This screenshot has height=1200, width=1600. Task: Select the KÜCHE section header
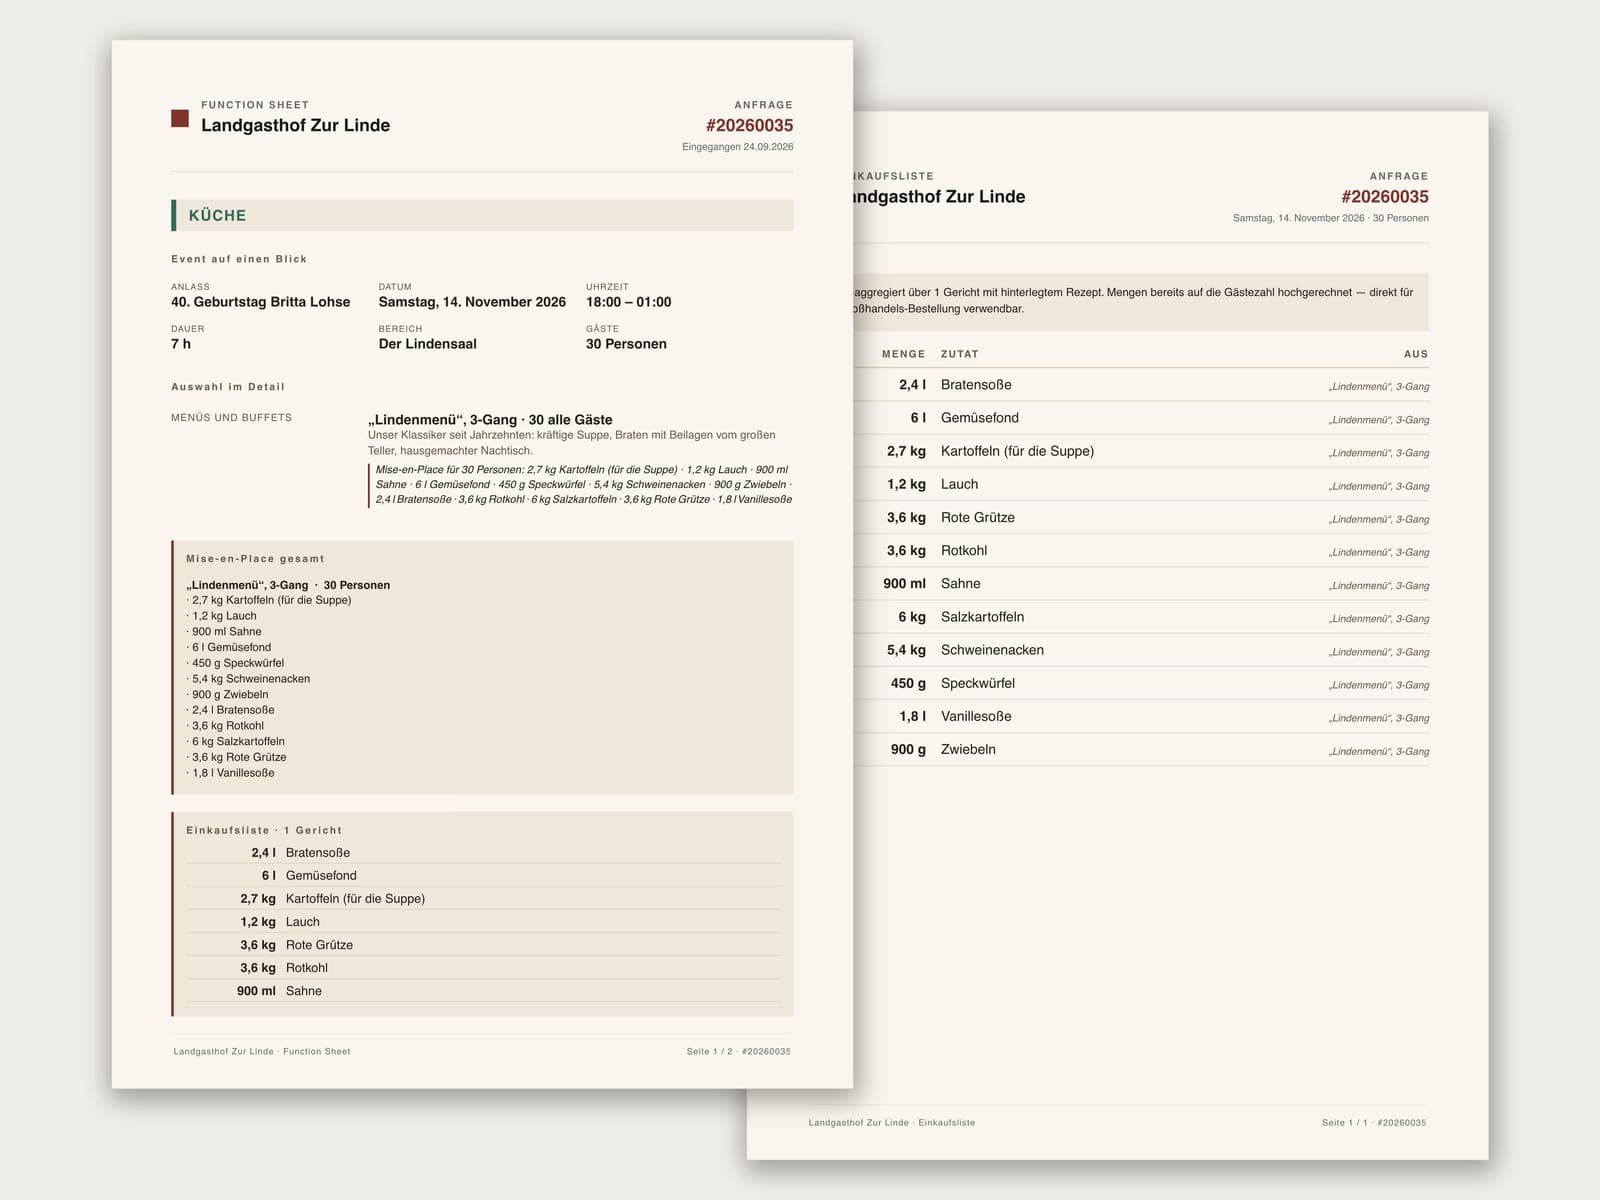(482, 215)
